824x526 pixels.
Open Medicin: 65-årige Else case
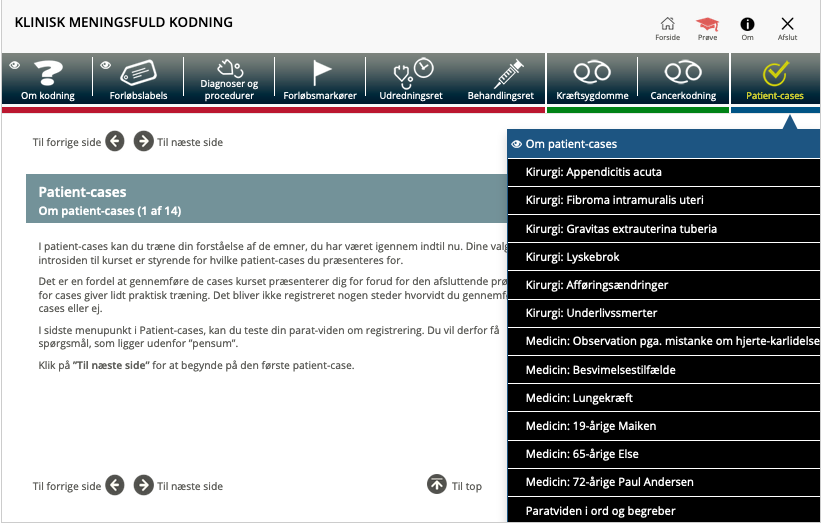tap(664, 454)
